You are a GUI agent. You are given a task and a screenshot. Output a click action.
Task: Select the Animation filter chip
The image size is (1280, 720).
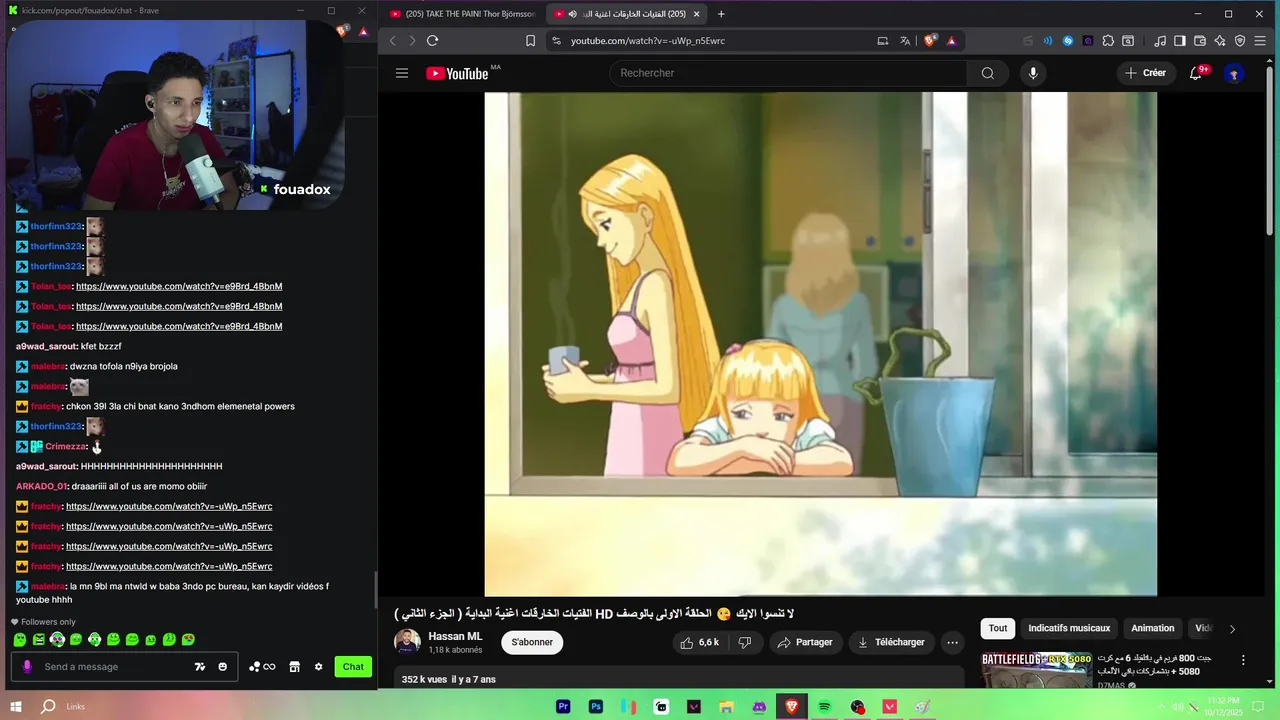(x=1152, y=628)
